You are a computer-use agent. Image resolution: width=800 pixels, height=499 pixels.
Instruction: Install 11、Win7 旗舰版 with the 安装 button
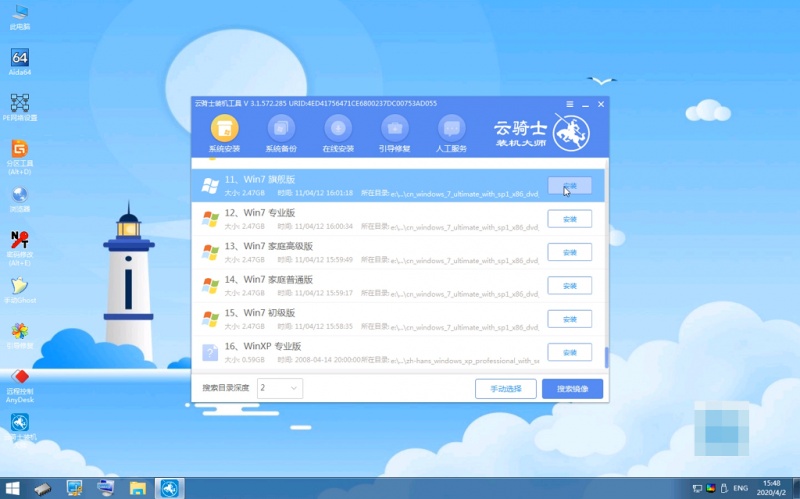pyautogui.click(x=569, y=186)
